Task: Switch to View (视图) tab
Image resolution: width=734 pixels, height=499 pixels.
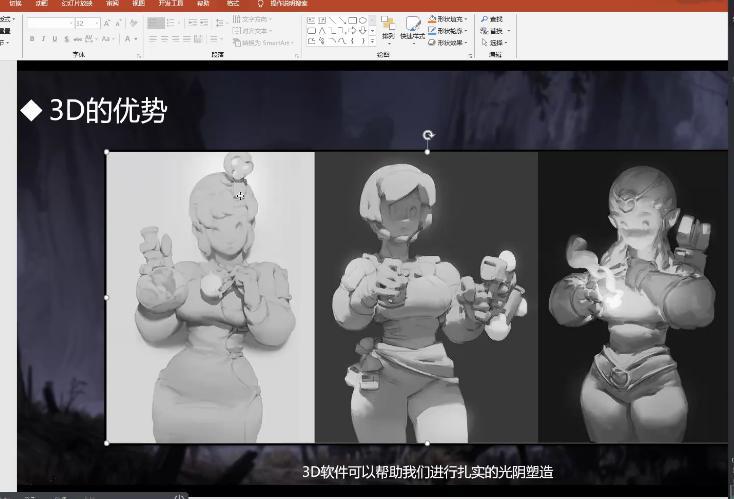Action: click(138, 3)
